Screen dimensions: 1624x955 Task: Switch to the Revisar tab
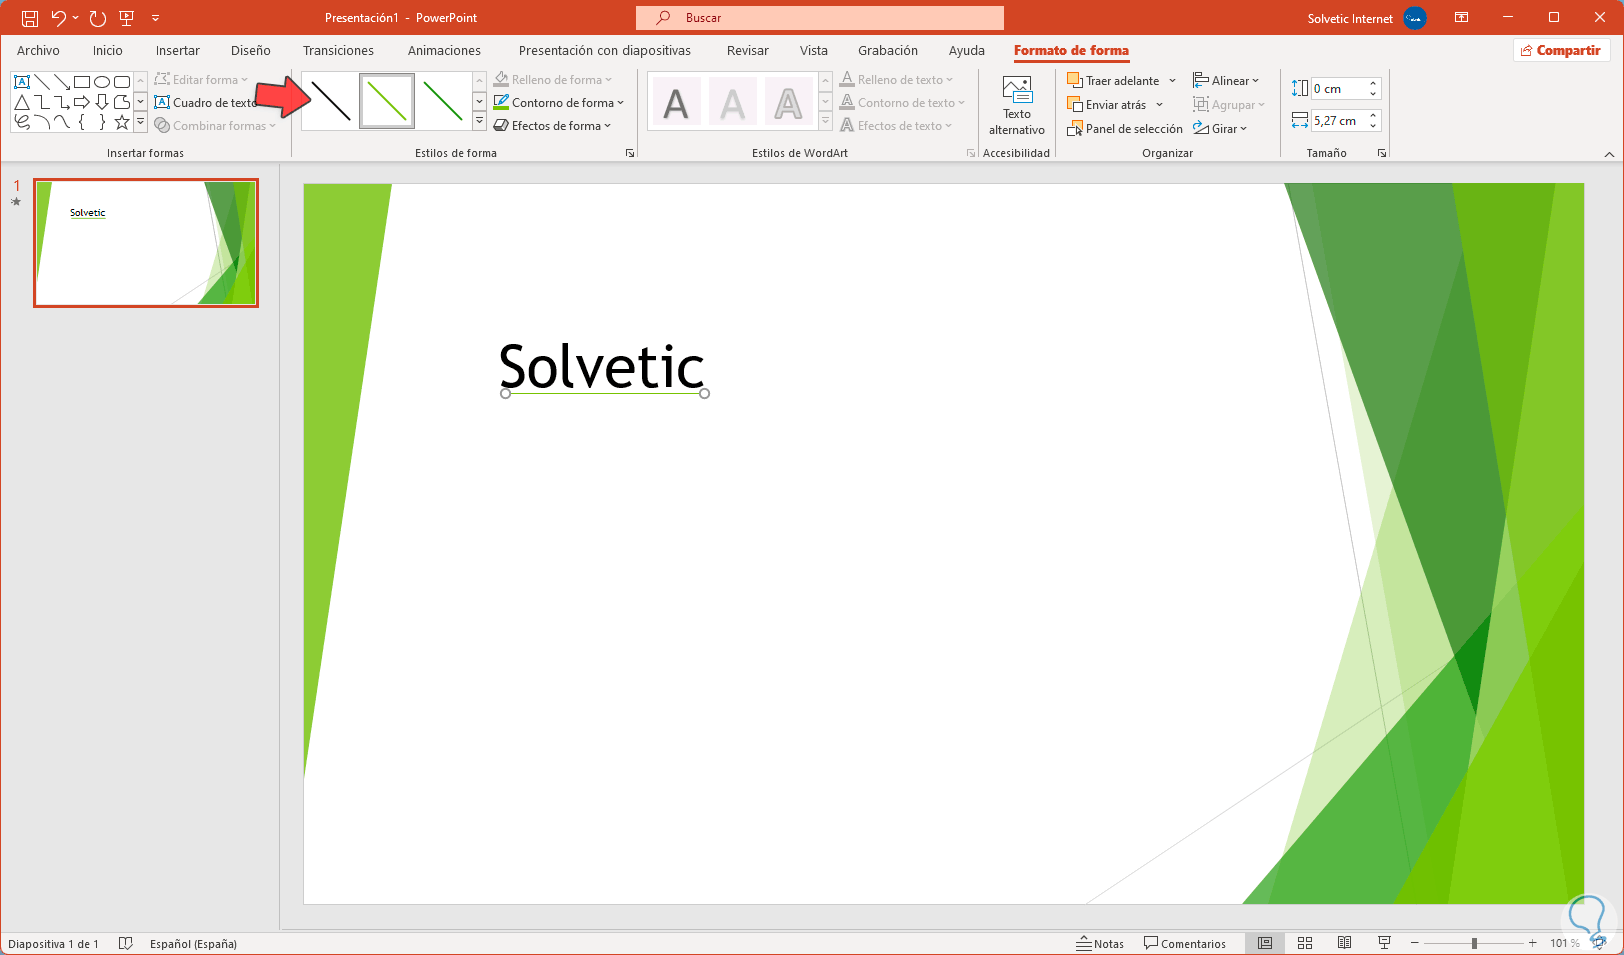(x=748, y=50)
